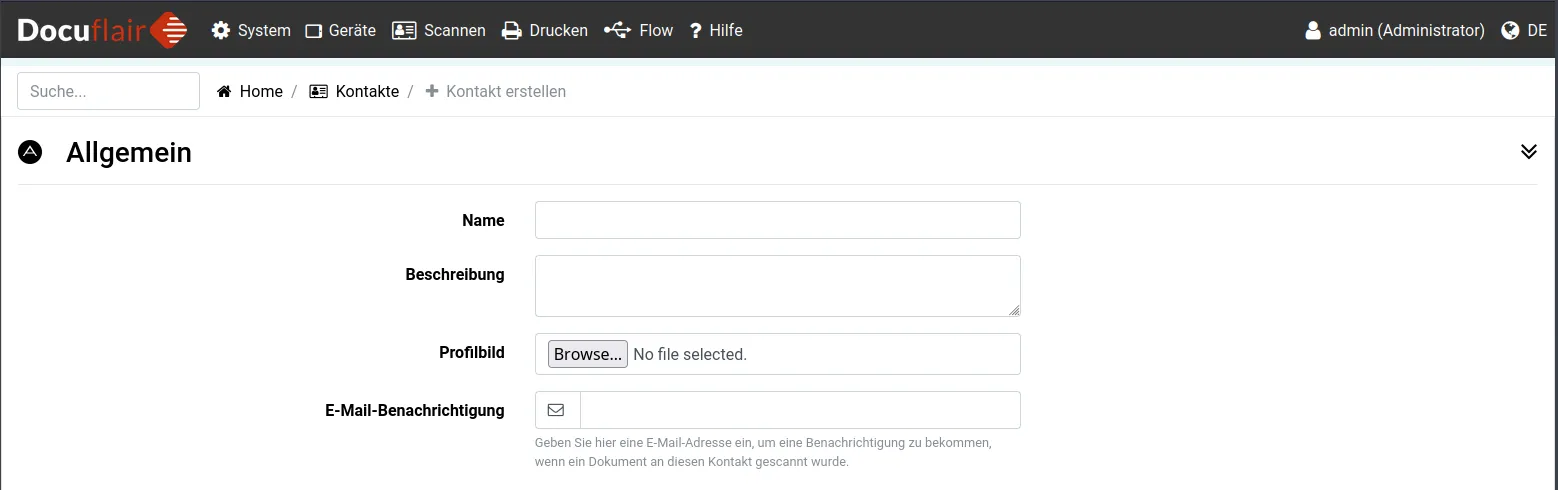Image resolution: width=1558 pixels, height=490 pixels.
Task: Click the envelope icon beside email field
Action: 556,410
